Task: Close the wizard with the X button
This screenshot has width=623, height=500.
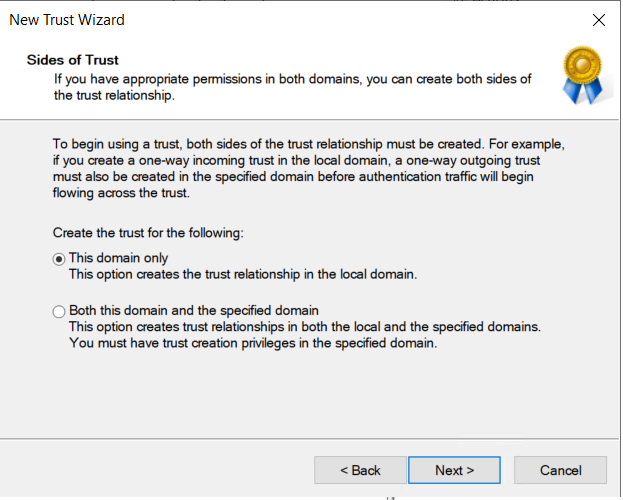Action: click(599, 20)
